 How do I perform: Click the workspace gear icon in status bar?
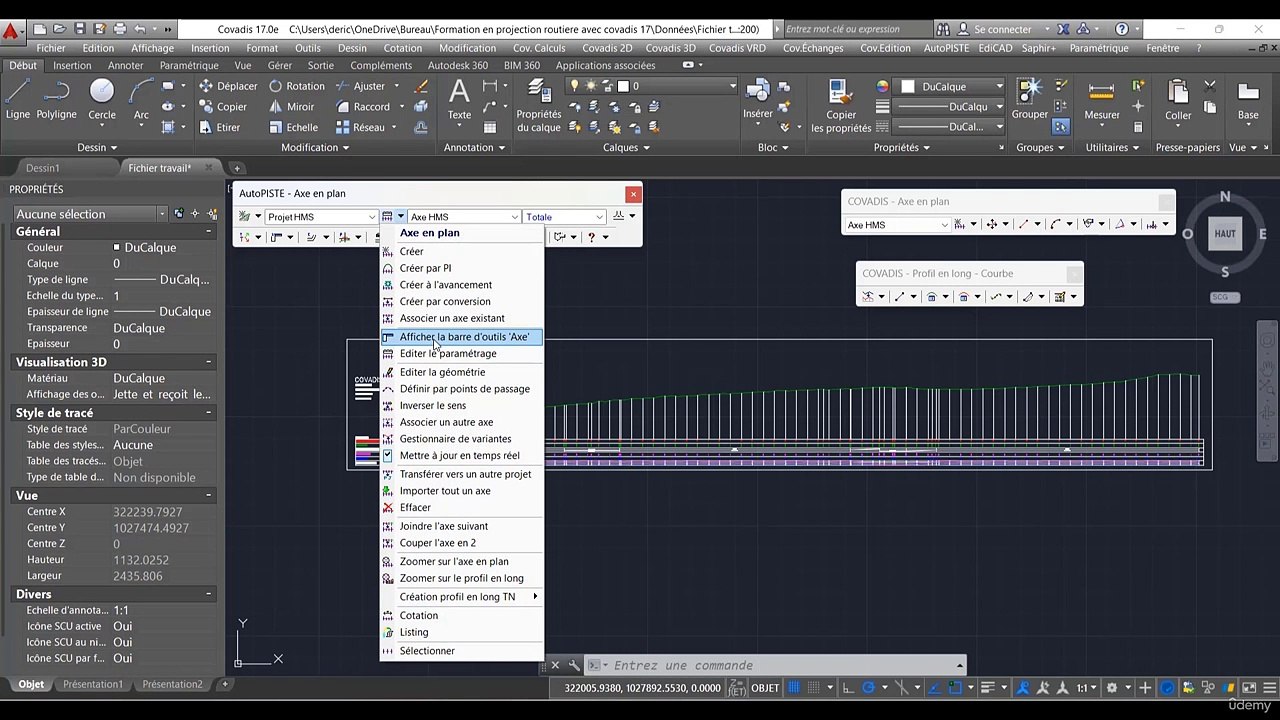(x=1111, y=688)
